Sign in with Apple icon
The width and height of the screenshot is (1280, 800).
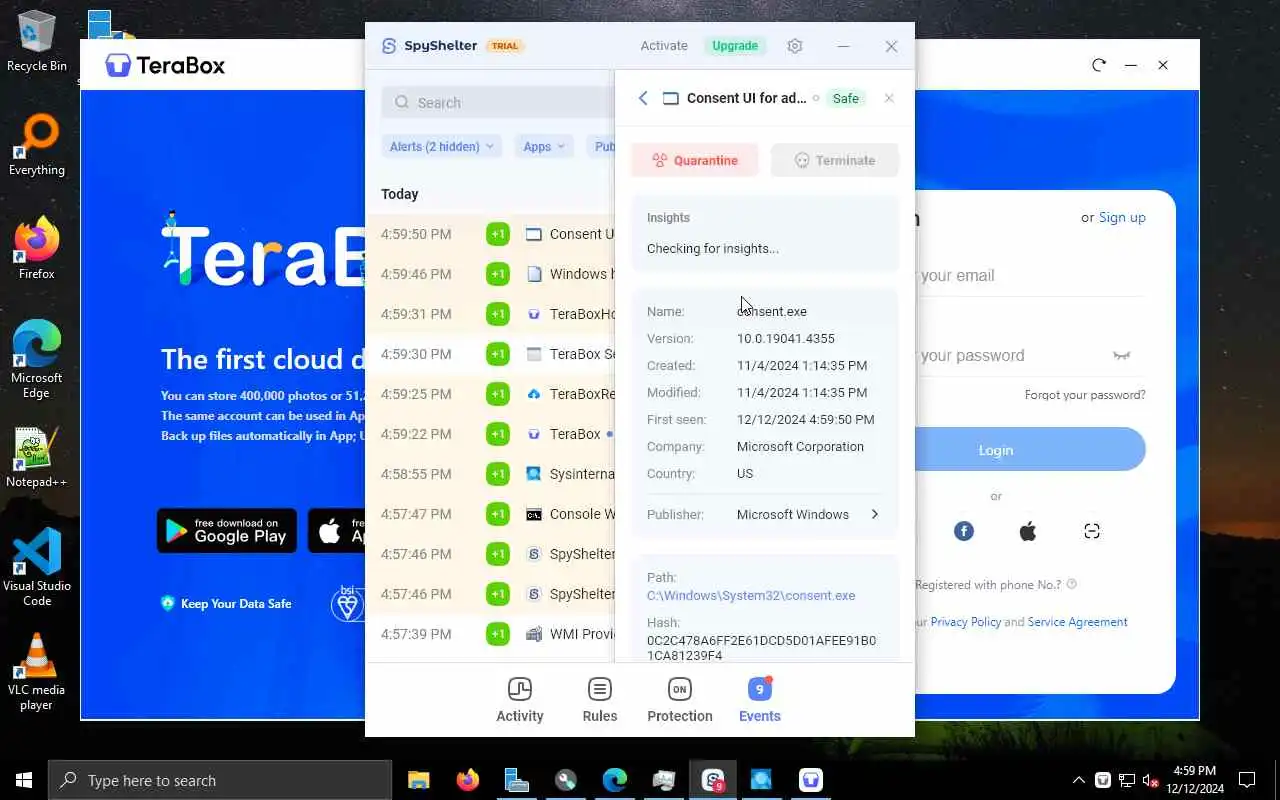(x=1028, y=531)
